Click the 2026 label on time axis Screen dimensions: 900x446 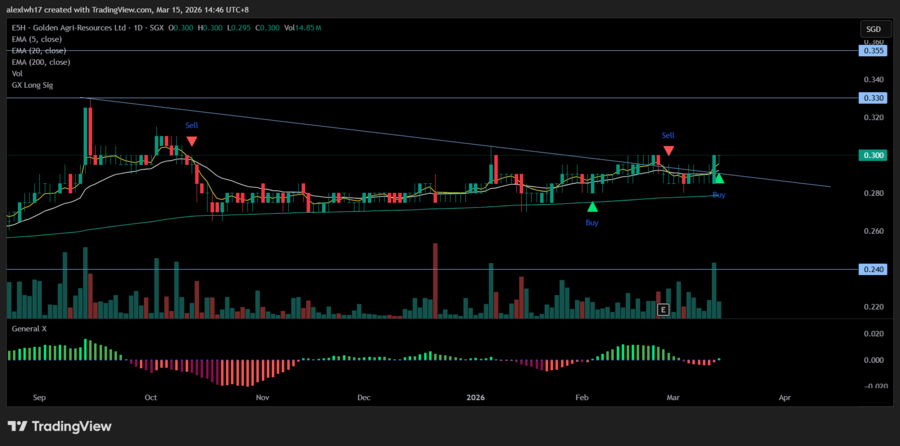click(475, 397)
